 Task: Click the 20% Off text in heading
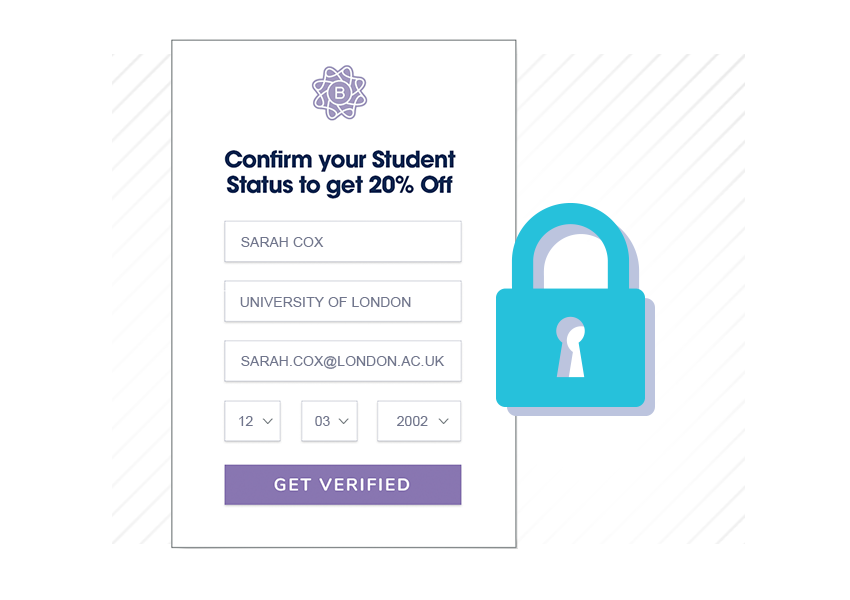pyautogui.click(x=410, y=185)
